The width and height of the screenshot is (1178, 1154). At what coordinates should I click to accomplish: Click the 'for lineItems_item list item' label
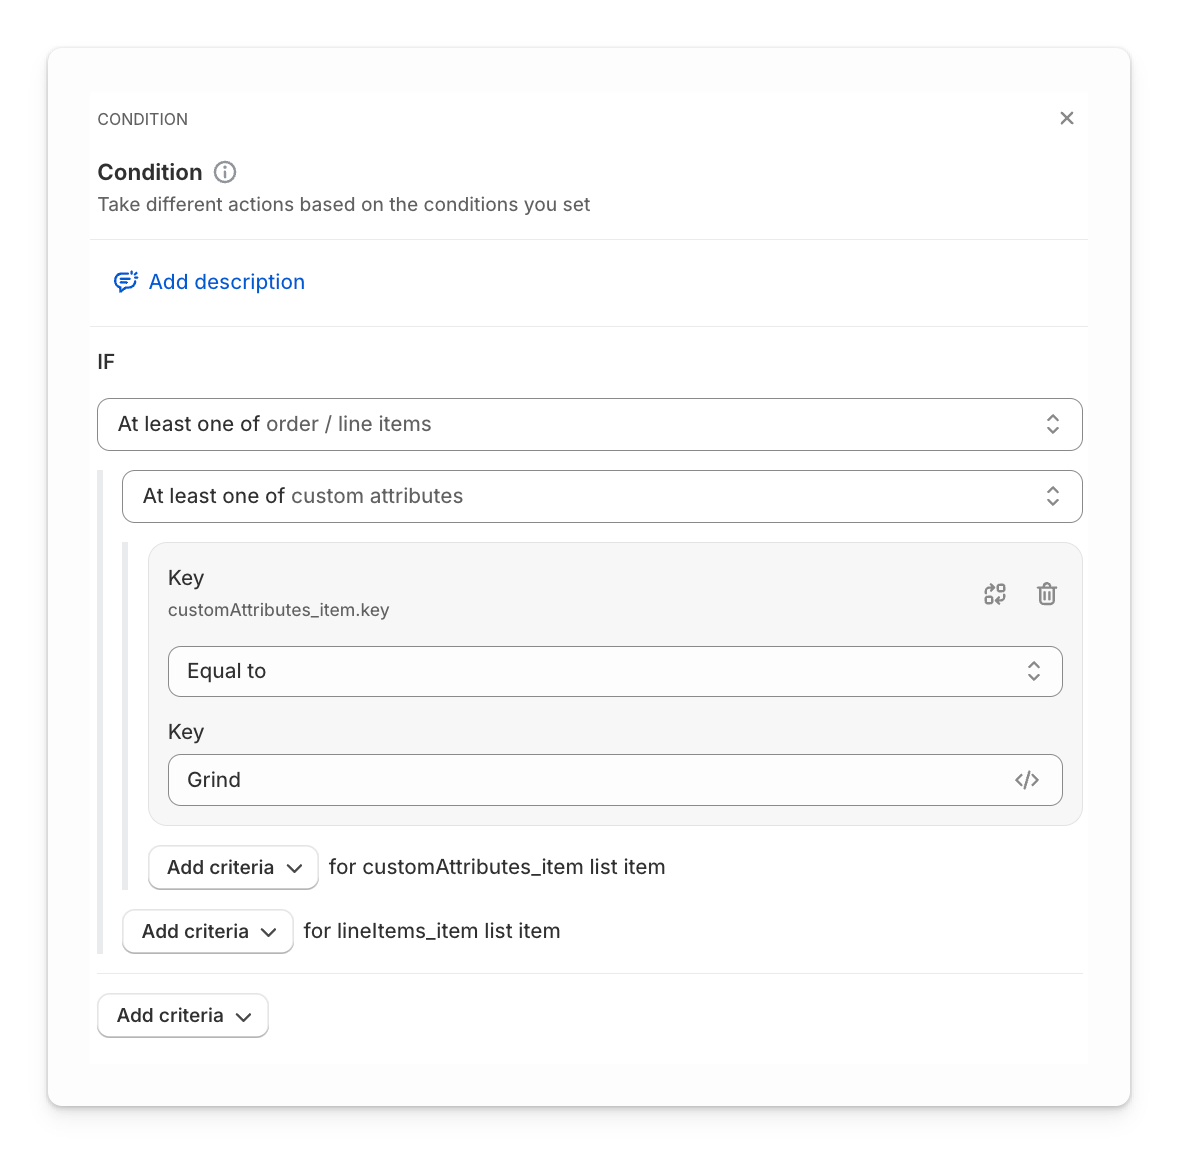432,931
